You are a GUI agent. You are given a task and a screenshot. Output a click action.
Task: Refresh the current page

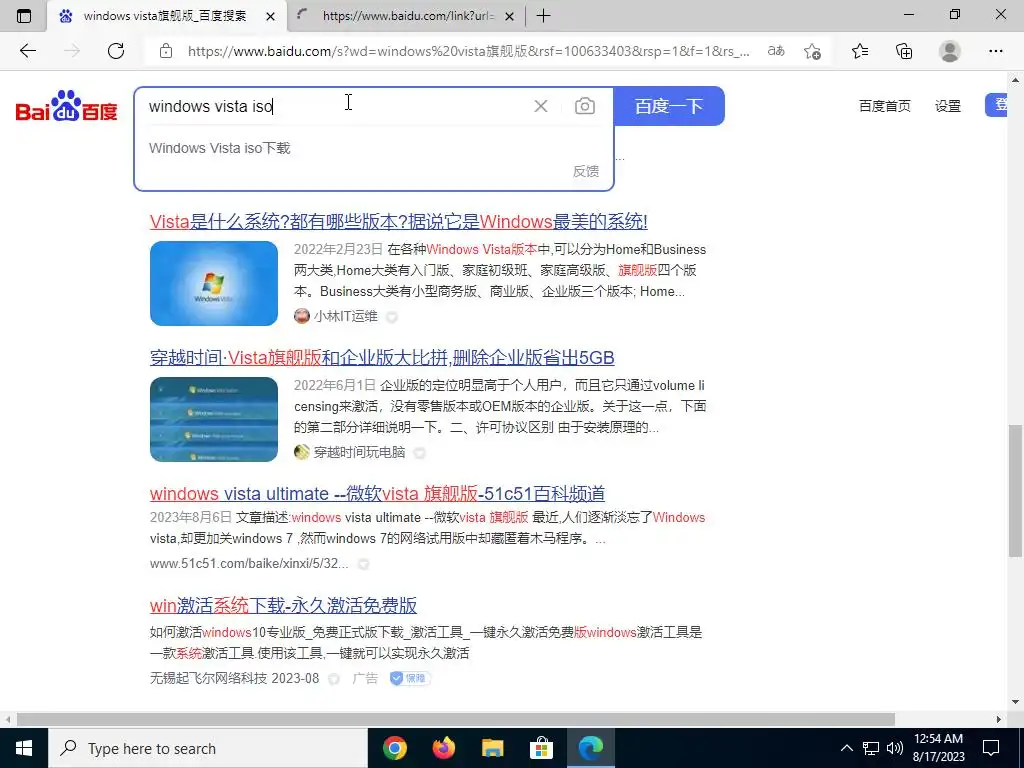(x=116, y=51)
